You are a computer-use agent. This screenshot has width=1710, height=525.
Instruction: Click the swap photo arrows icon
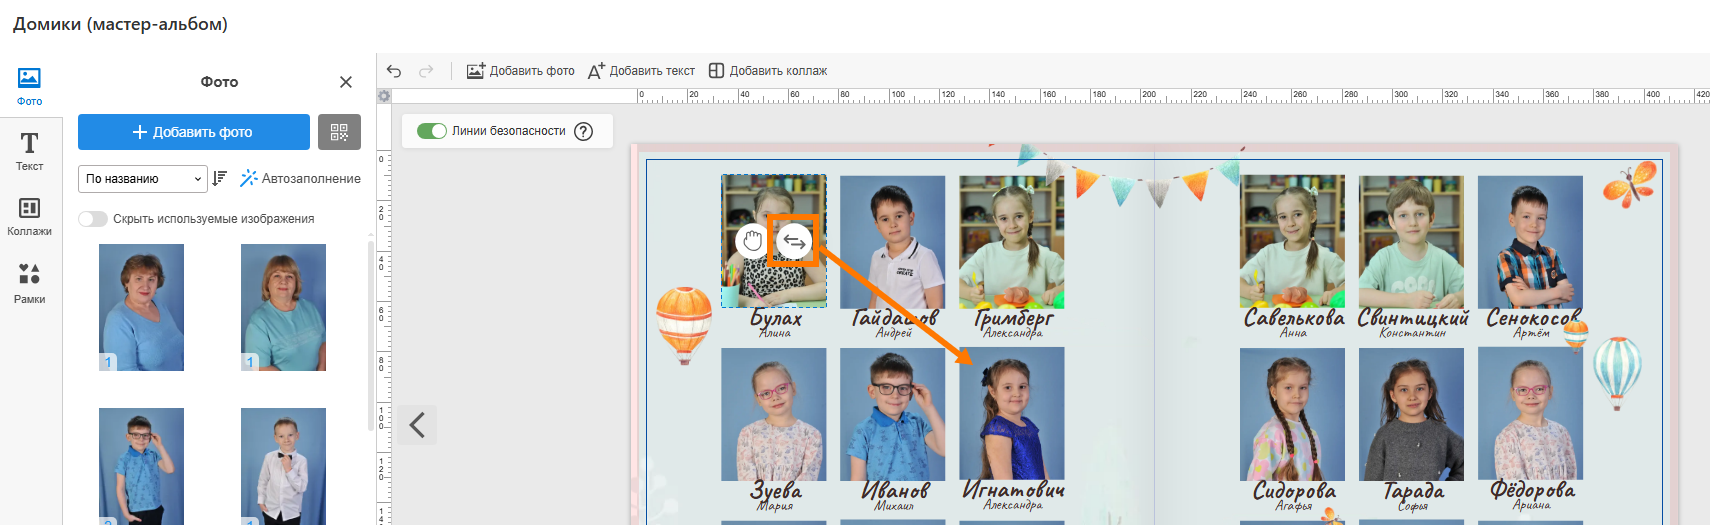[x=794, y=241]
